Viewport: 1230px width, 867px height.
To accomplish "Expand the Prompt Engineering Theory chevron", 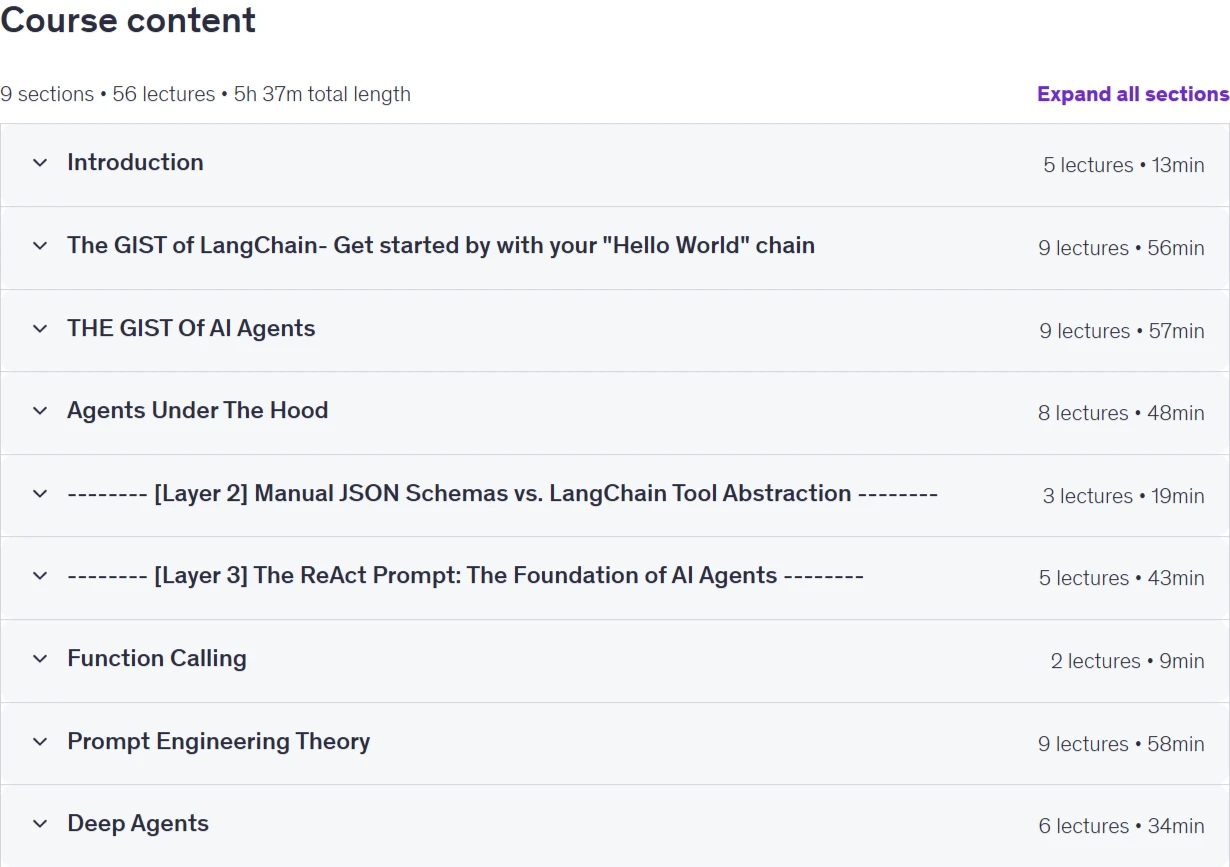I will tap(40, 742).
